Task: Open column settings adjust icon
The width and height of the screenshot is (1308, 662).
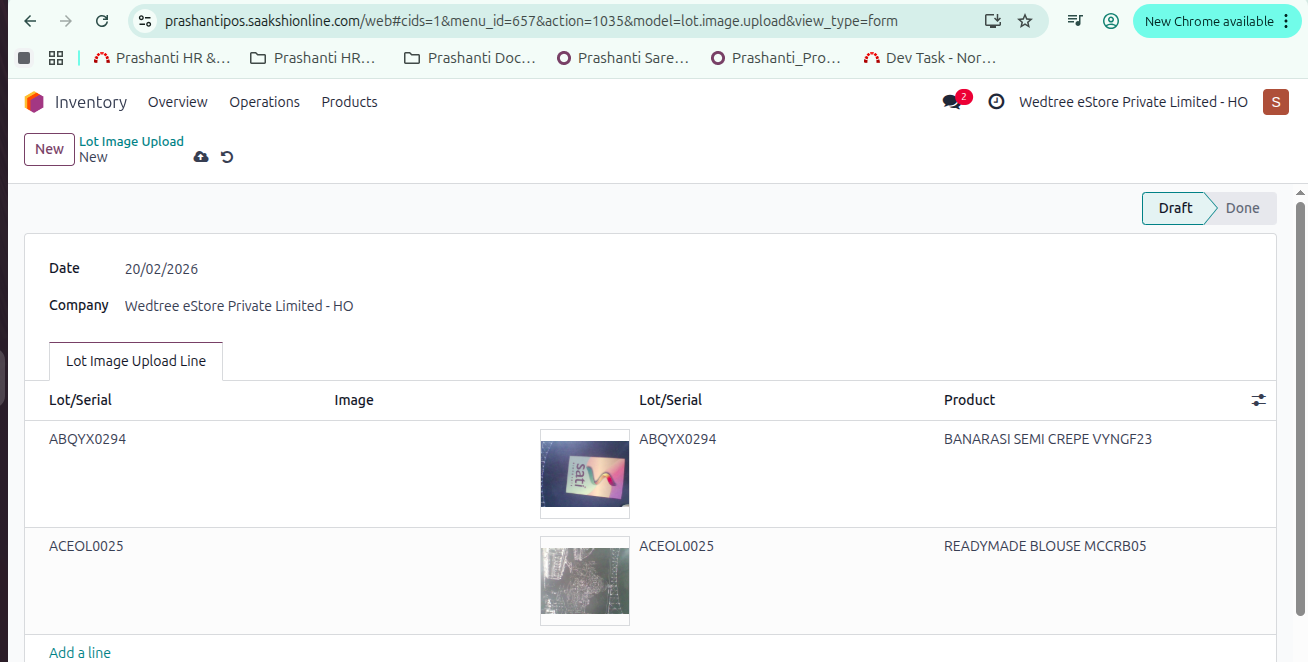Action: (1258, 400)
